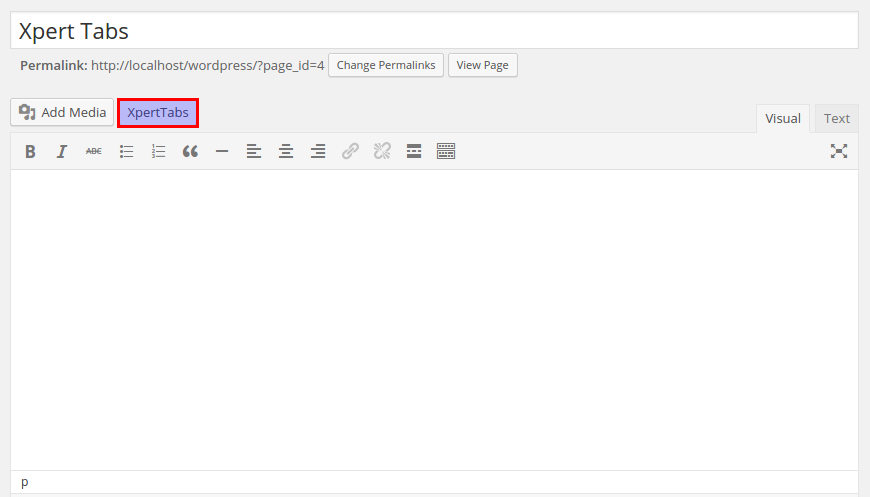Toggle italic formatting
Viewport: 870px width, 497px height.
pyautogui.click(x=62, y=151)
